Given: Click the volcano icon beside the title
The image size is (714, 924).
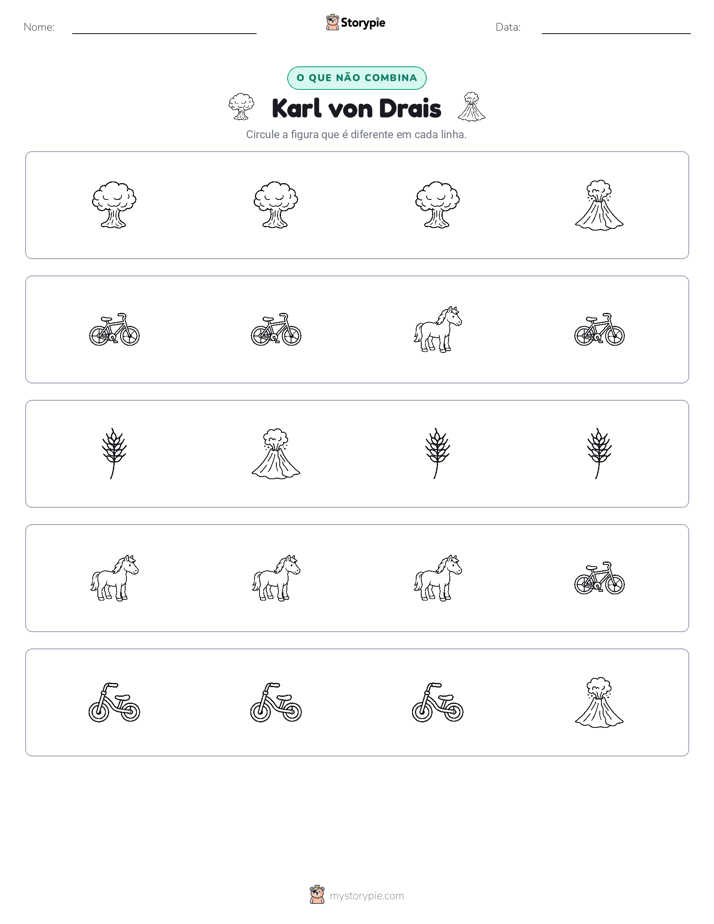Looking at the screenshot, I should tap(472, 107).
